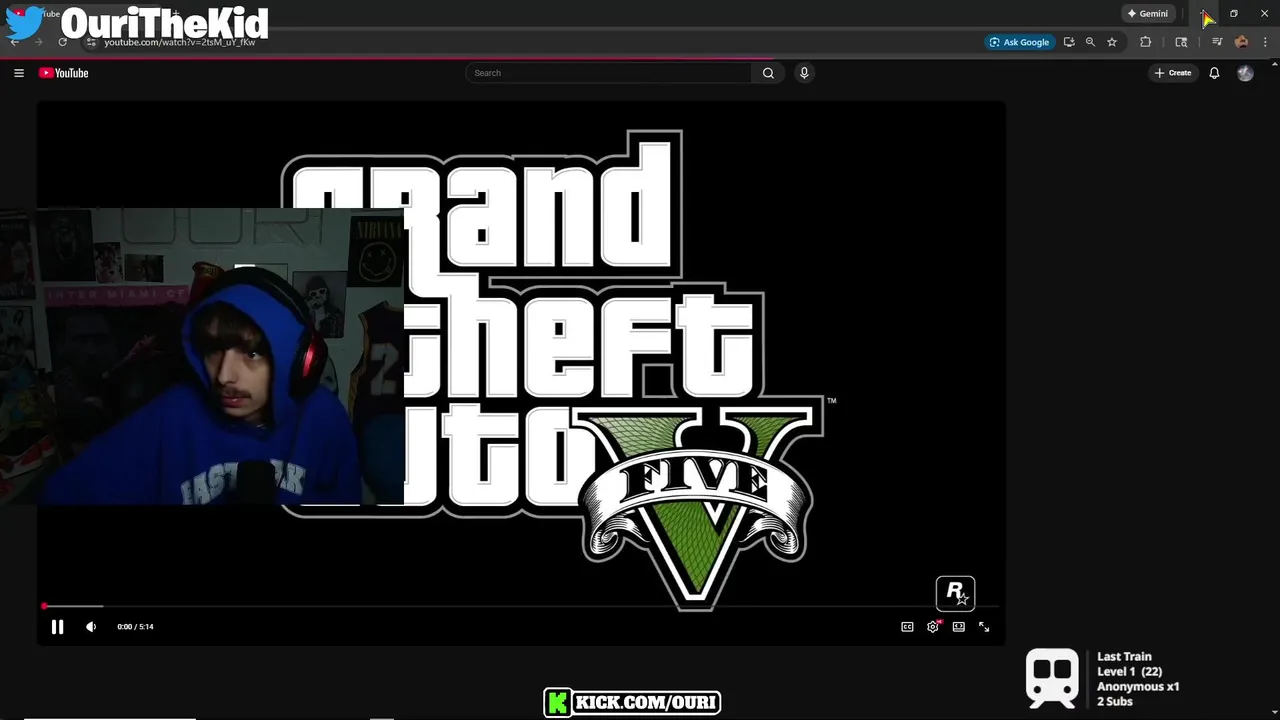Click the Rockstar channel watermark in video

click(955, 593)
